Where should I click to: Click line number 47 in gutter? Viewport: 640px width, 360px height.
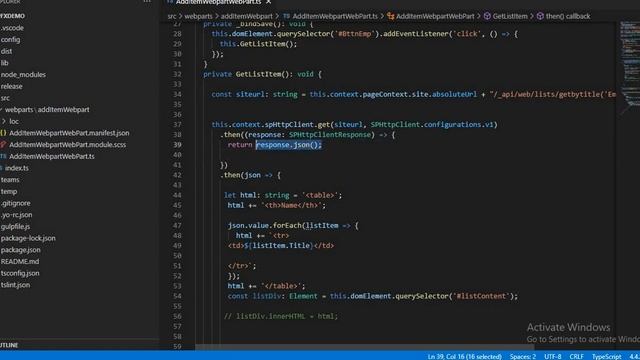(x=177, y=225)
